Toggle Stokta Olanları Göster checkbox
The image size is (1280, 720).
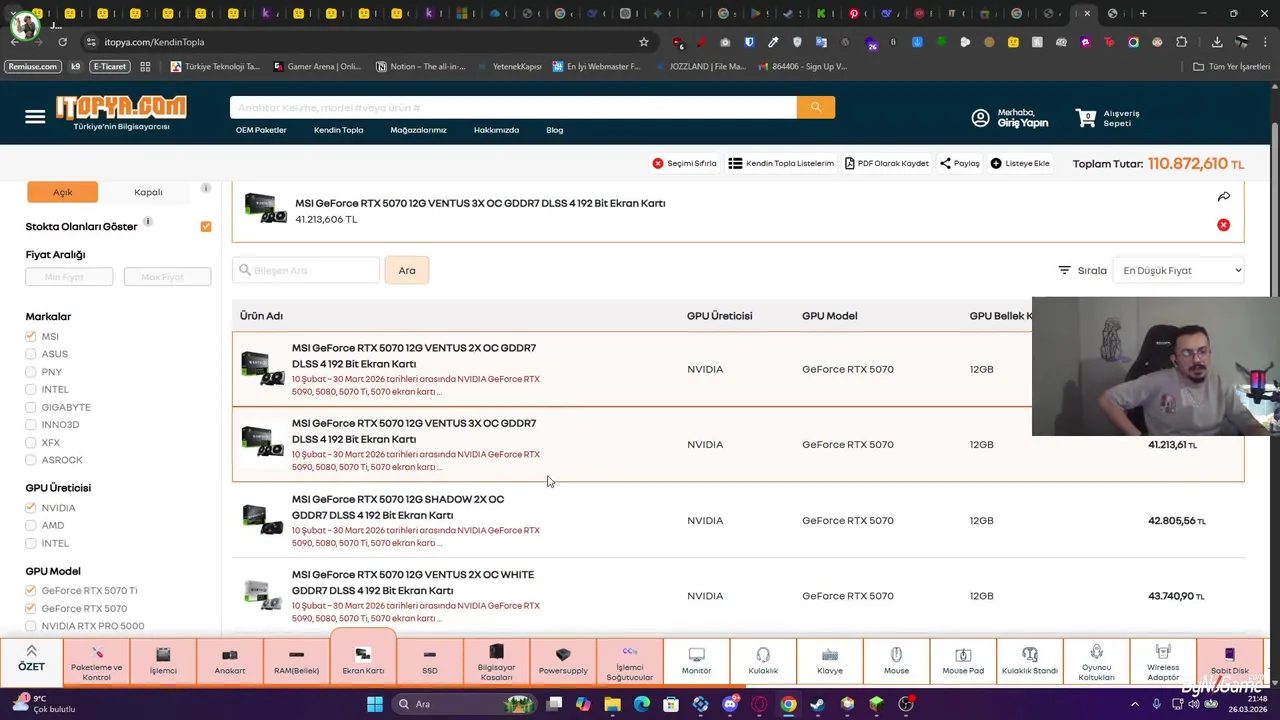(206, 227)
